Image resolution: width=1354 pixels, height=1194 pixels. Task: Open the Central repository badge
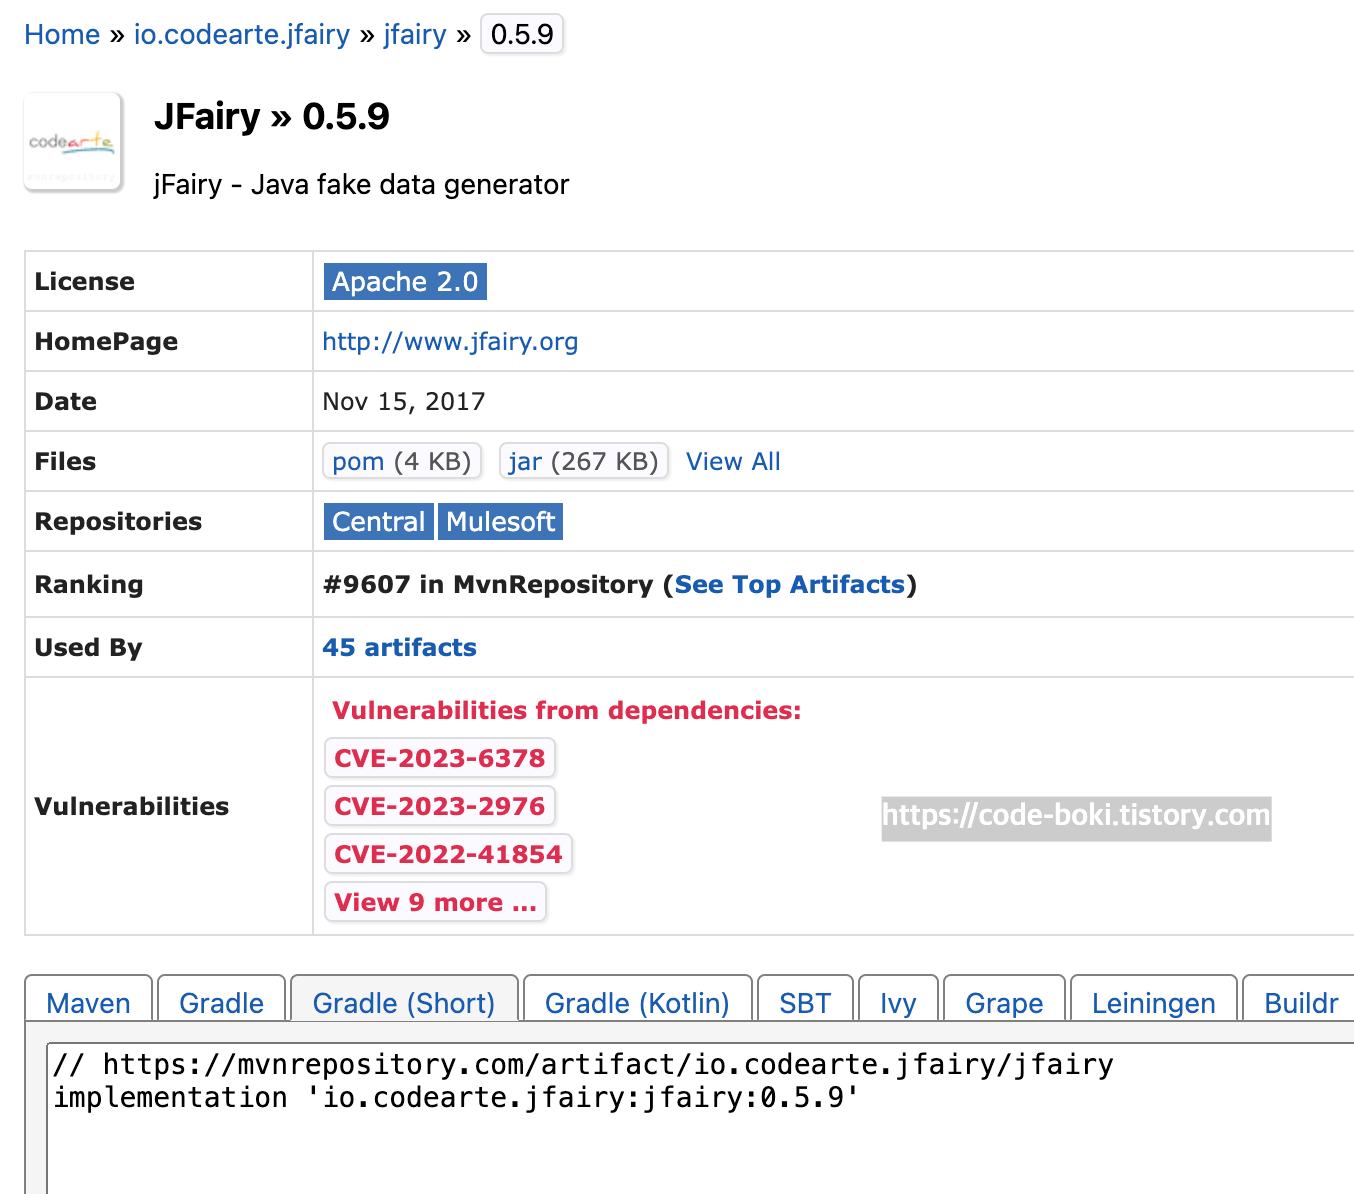point(379,521)
